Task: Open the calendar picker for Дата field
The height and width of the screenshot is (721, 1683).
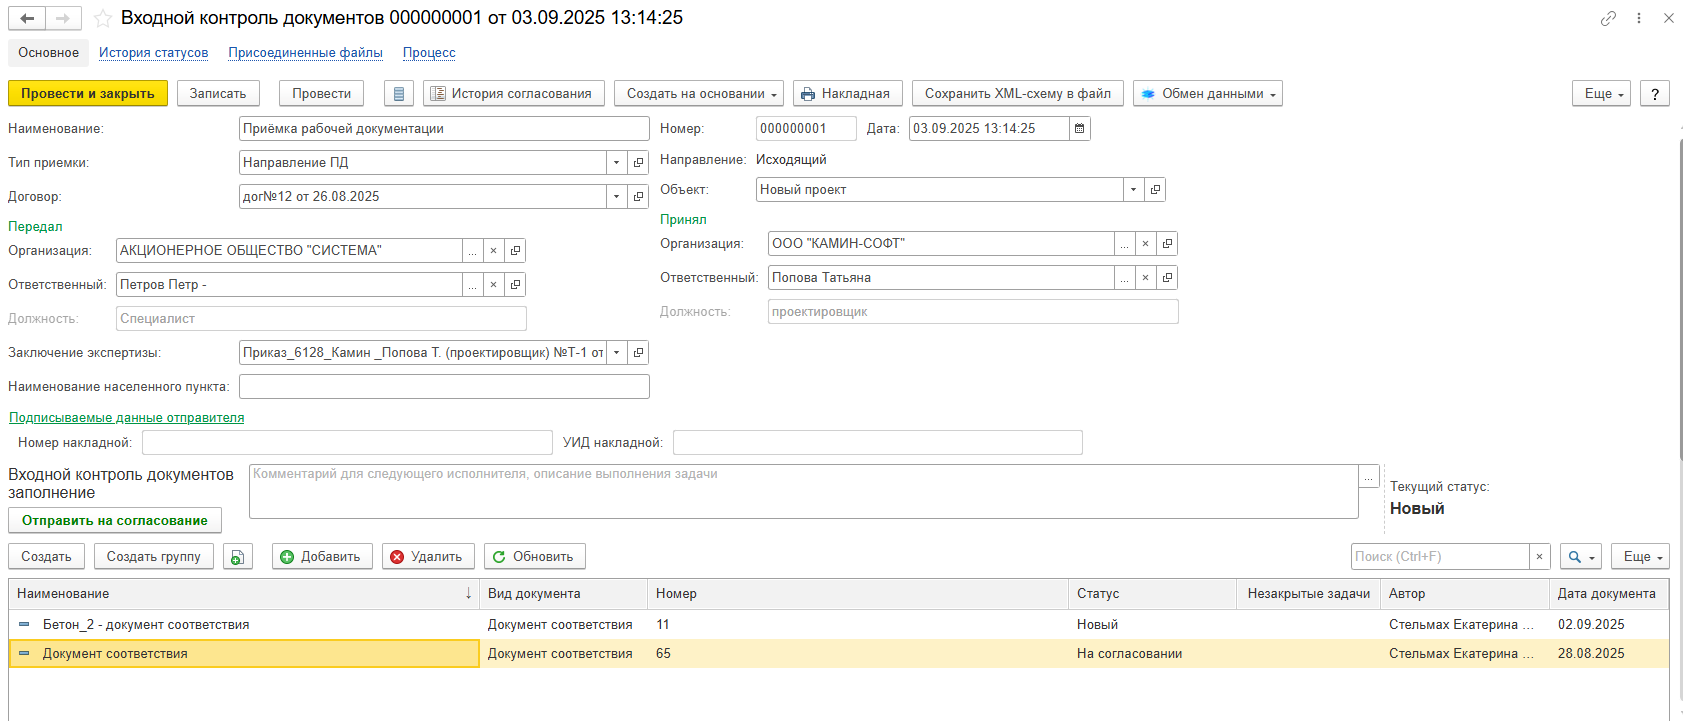Action: pos(1079,129)
